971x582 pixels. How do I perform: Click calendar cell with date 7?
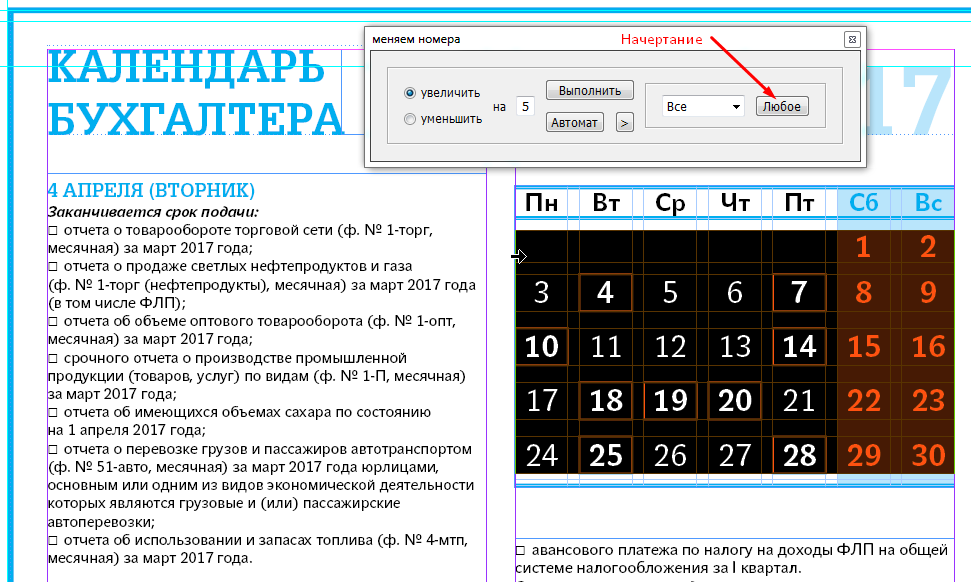(x=799, y=292)
